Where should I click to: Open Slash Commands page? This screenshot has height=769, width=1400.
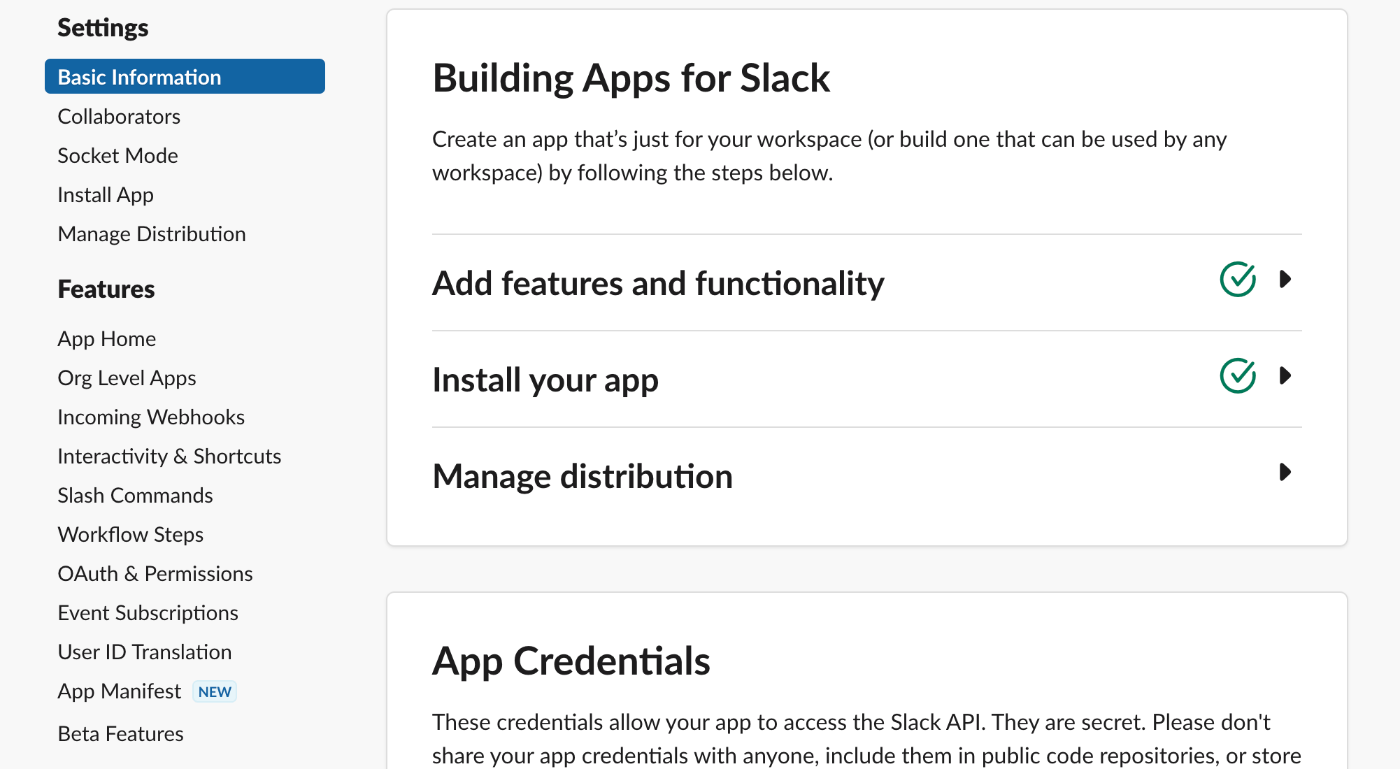135,496
